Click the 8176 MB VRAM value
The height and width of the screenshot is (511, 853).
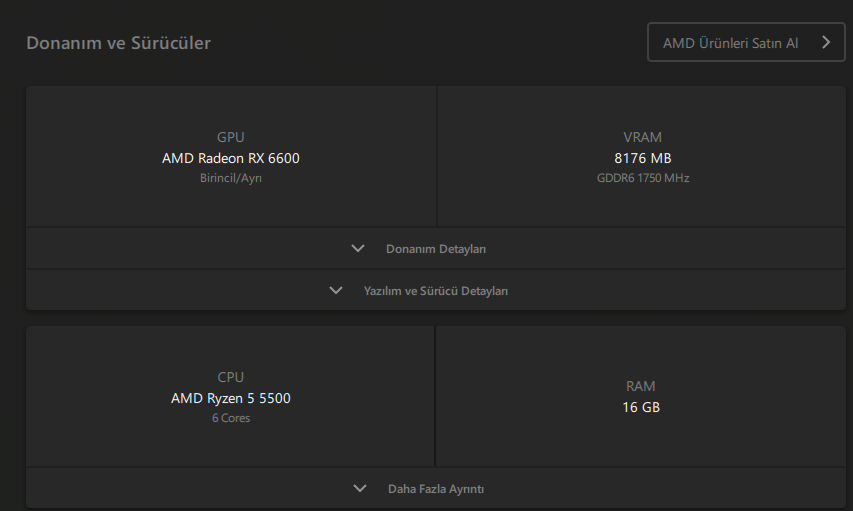[x=642, y=158]
